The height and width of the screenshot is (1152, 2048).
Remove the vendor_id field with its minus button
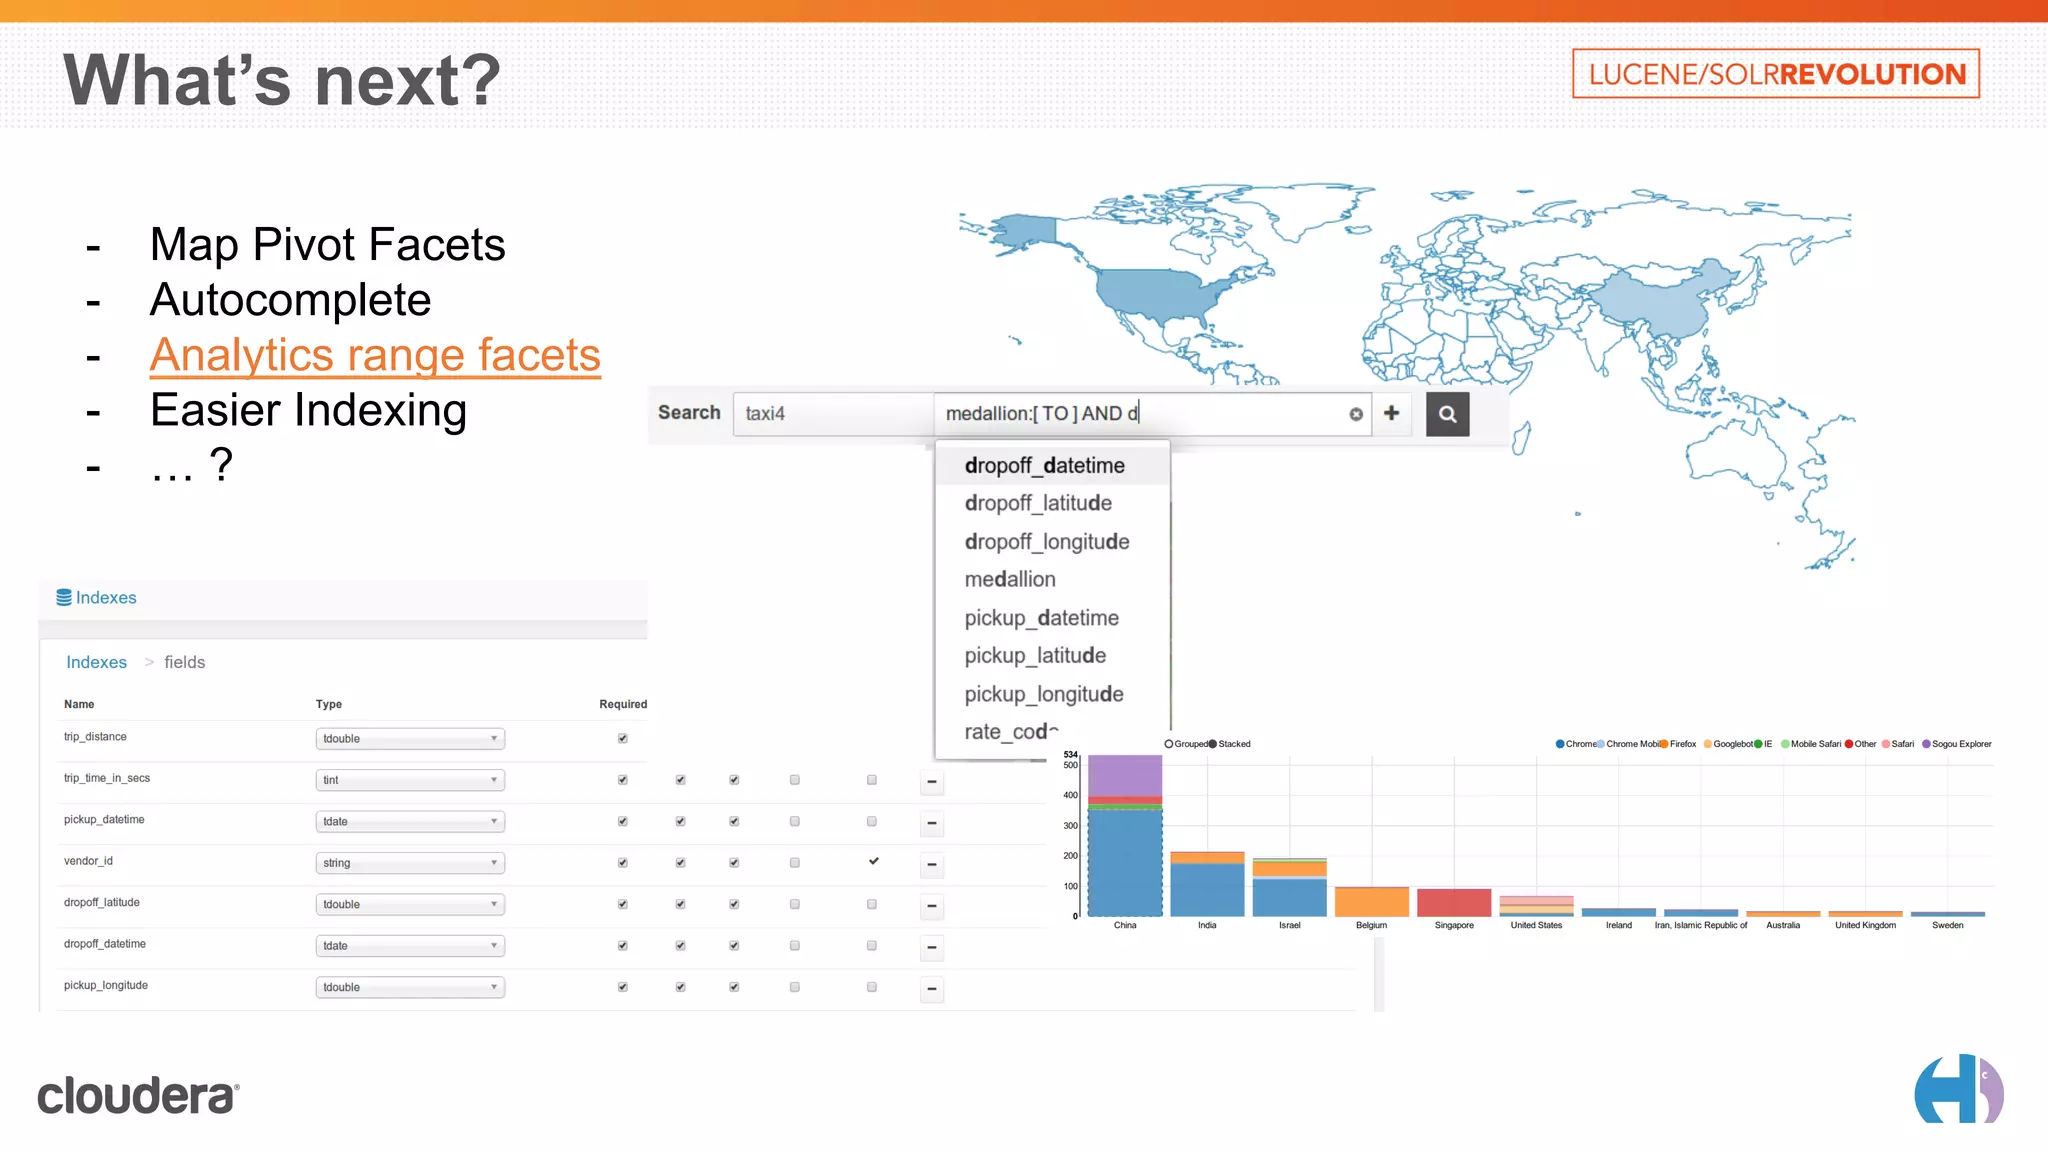click(931, 864)
